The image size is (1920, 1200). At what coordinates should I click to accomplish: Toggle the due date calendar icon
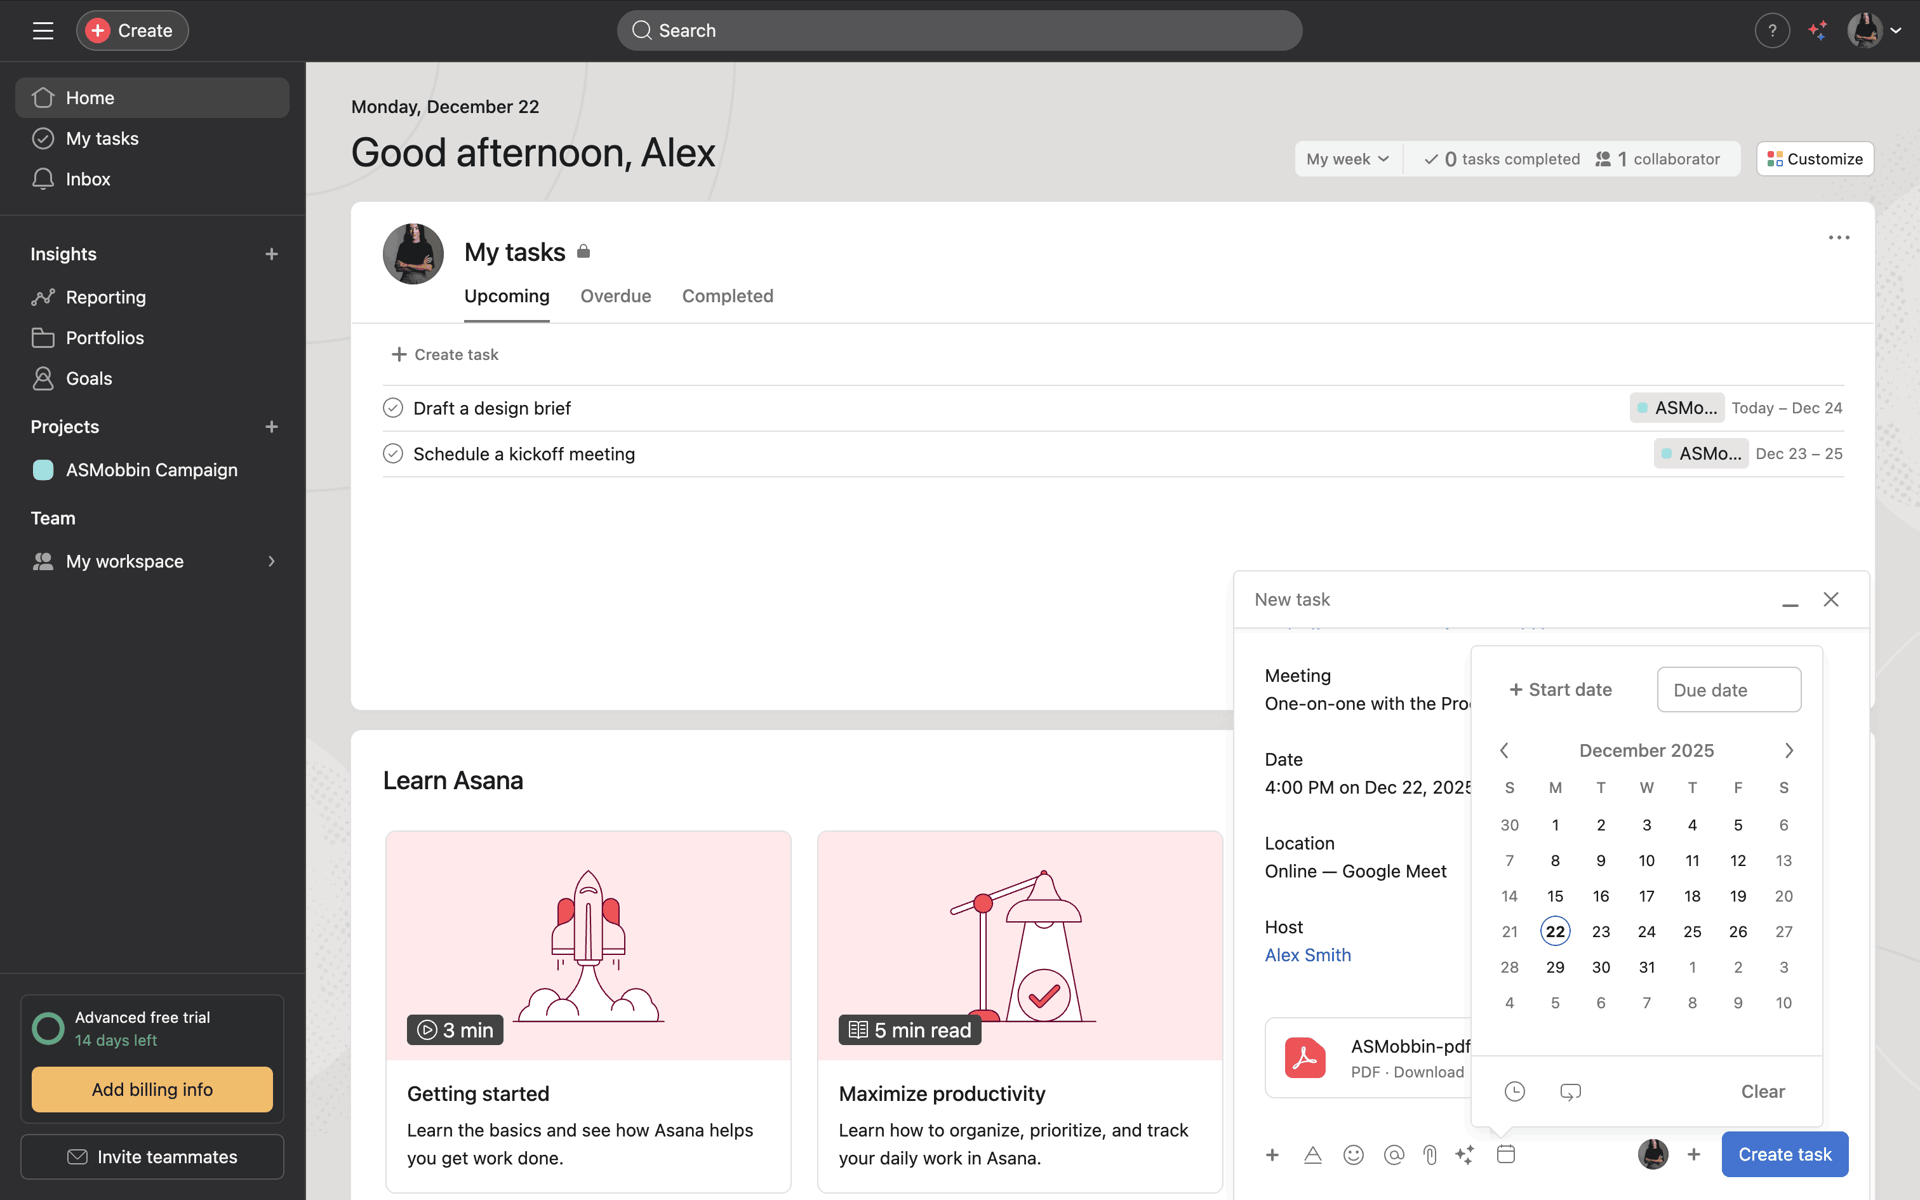tap(1506, 1154)
